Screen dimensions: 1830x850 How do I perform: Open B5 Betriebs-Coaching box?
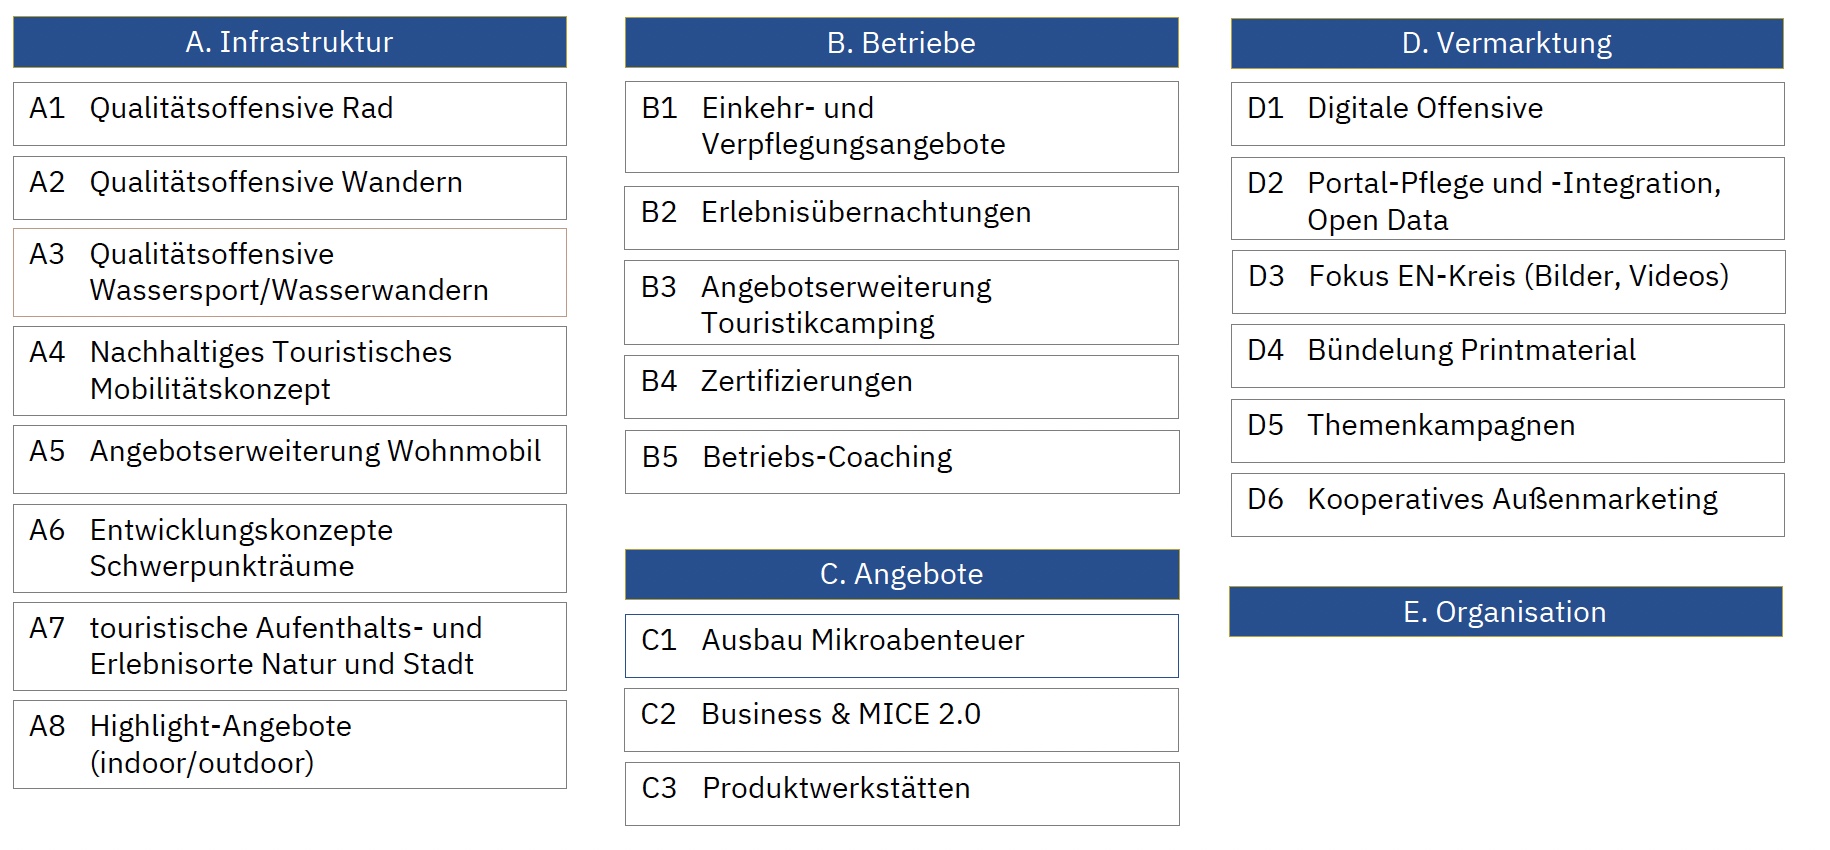click(x=902, y=462)
